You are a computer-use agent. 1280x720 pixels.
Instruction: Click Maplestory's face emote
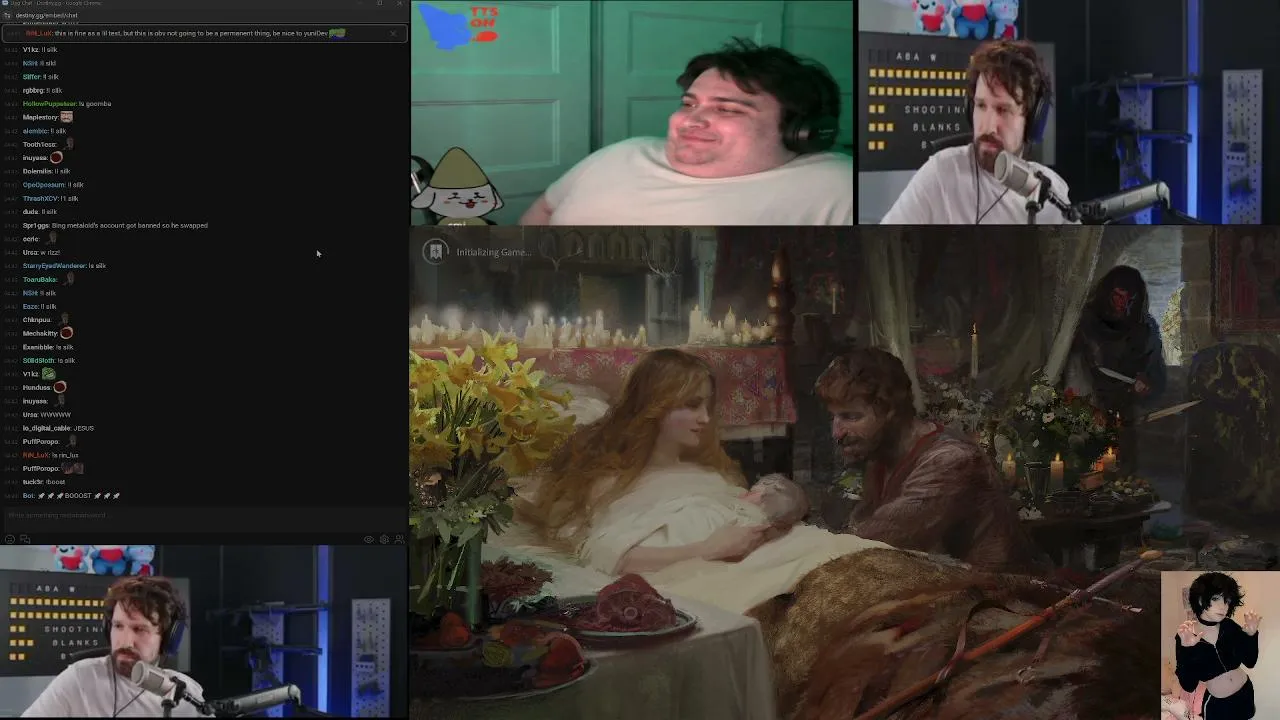pos(67,117)
